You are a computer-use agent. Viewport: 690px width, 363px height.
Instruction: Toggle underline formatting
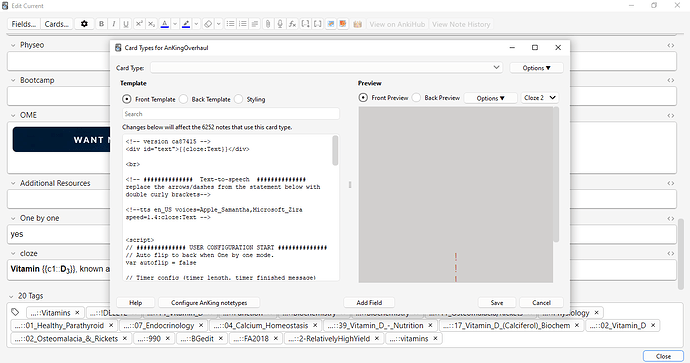click(126, 24)
